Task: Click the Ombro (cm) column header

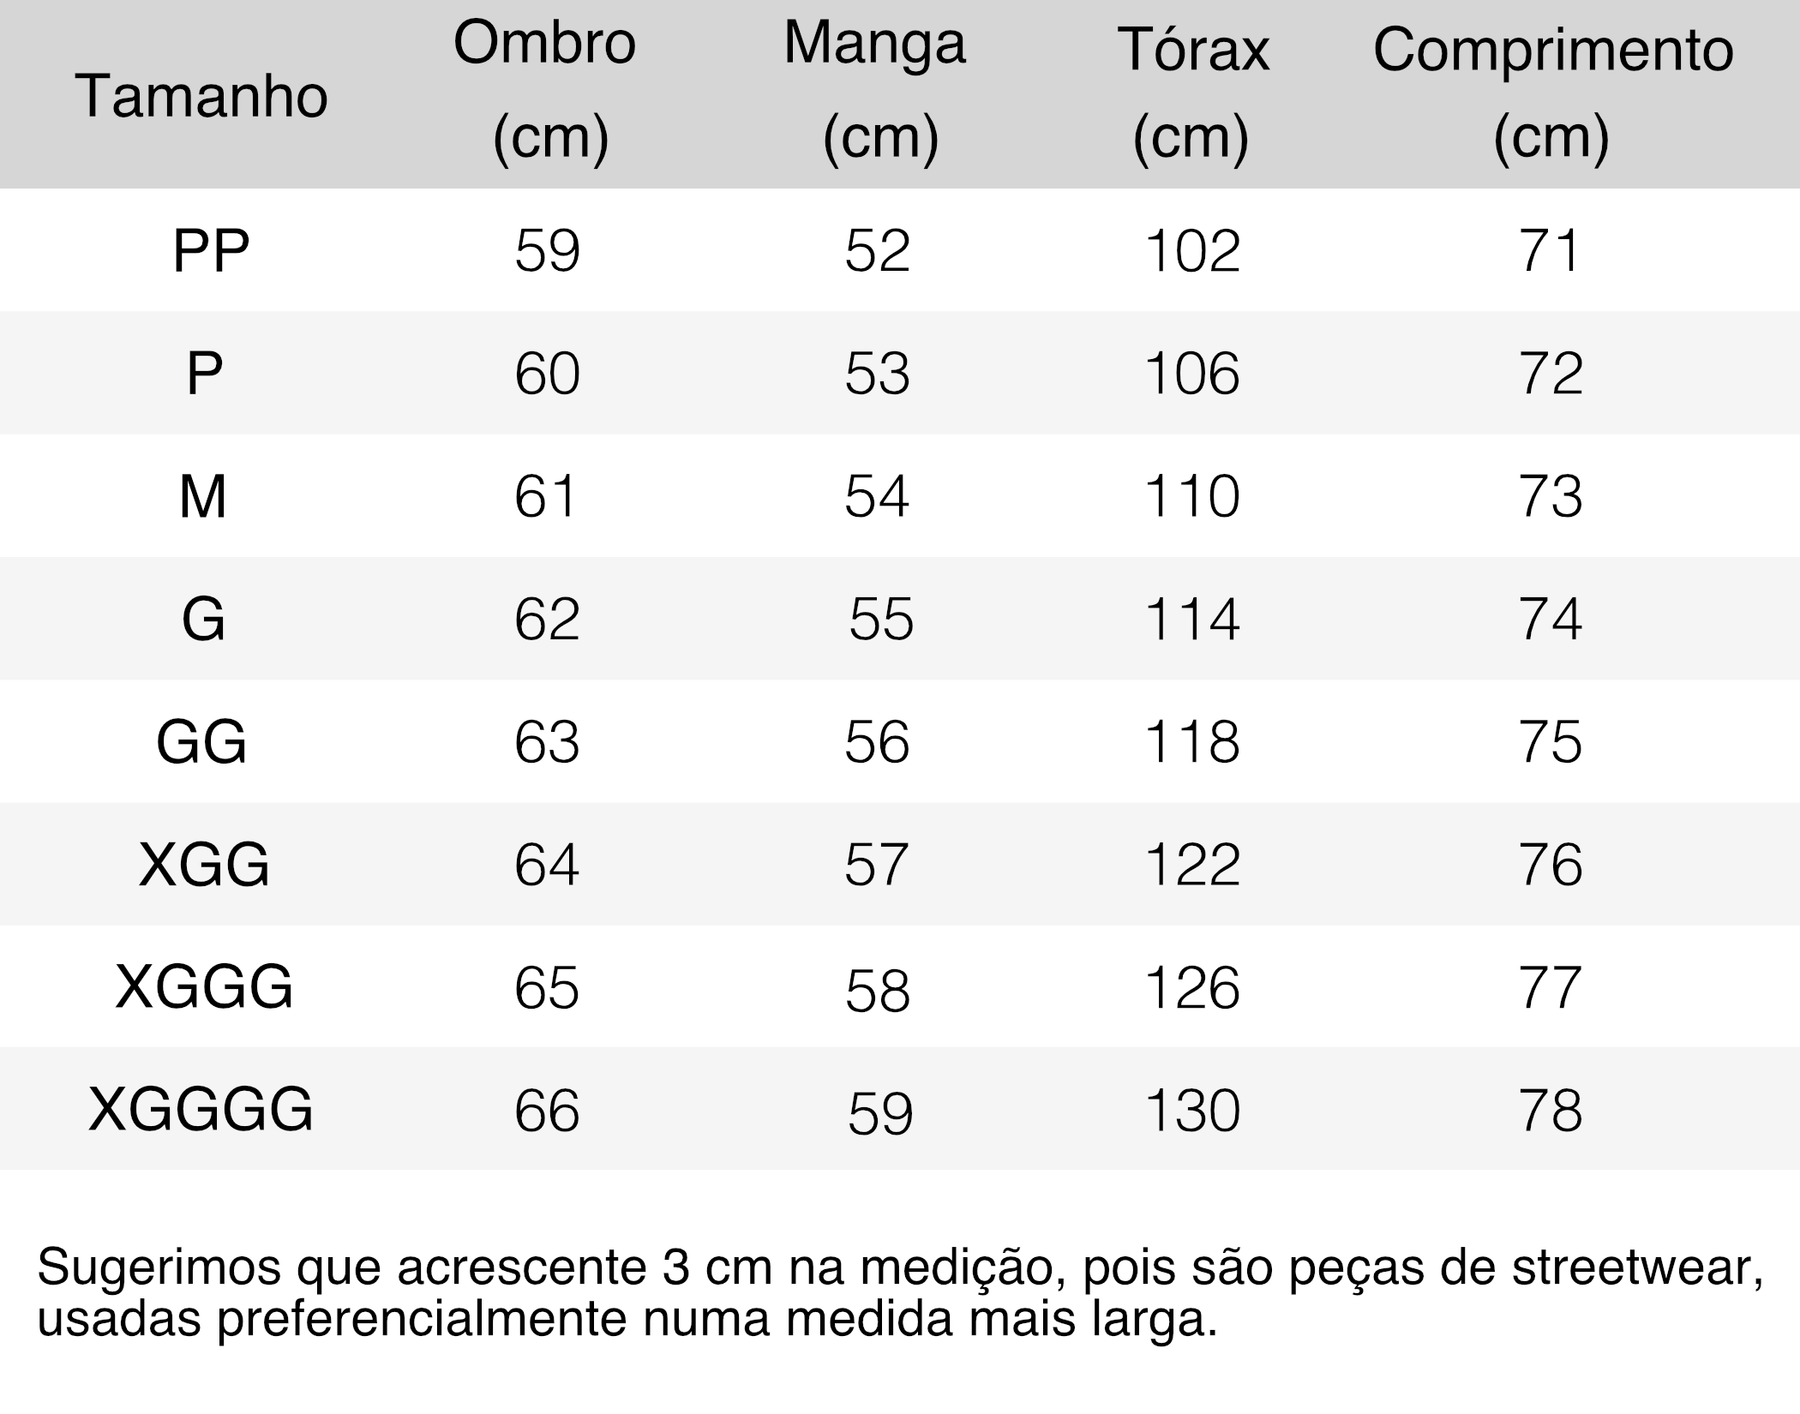Action: pos(546,89)
